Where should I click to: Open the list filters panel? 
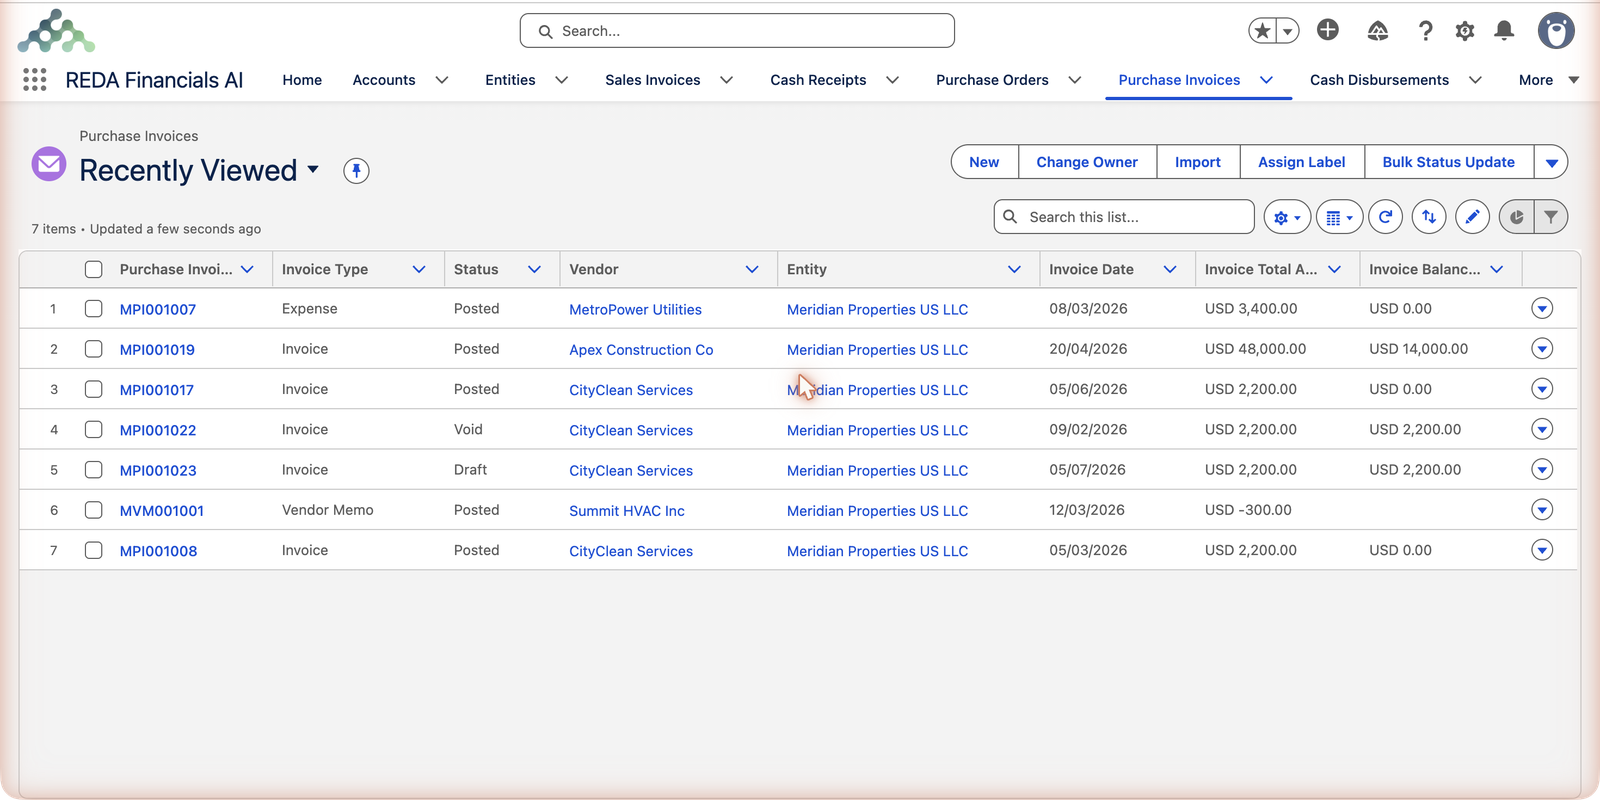coord(1551,217)
